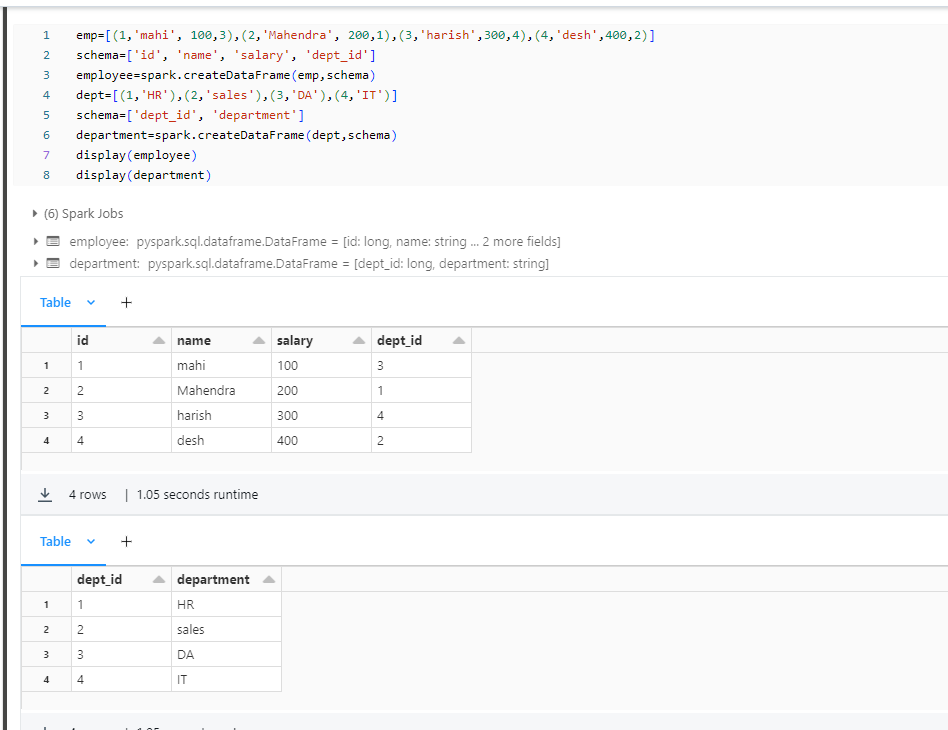
Task: Click the department DataFrame table icon
Action: 53,263
